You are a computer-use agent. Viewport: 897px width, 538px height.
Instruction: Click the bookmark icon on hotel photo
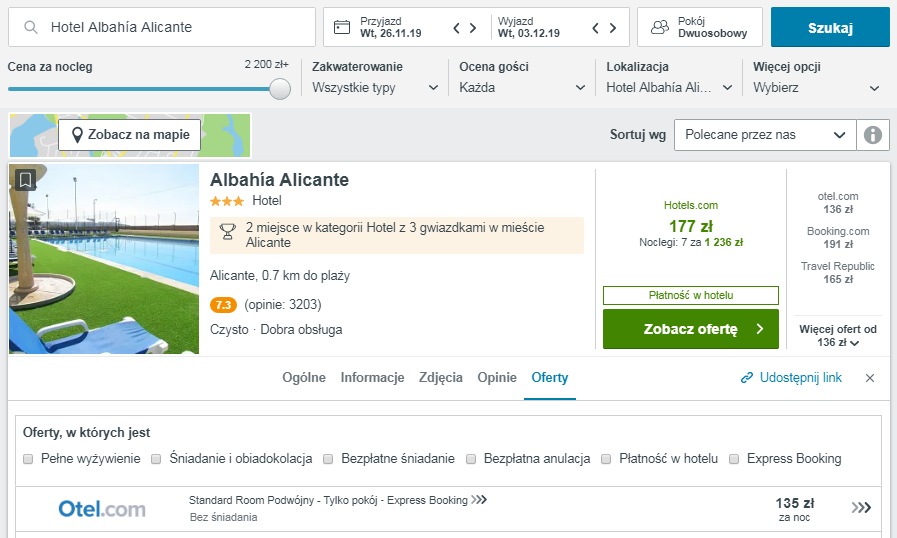(x=26, y=180)
